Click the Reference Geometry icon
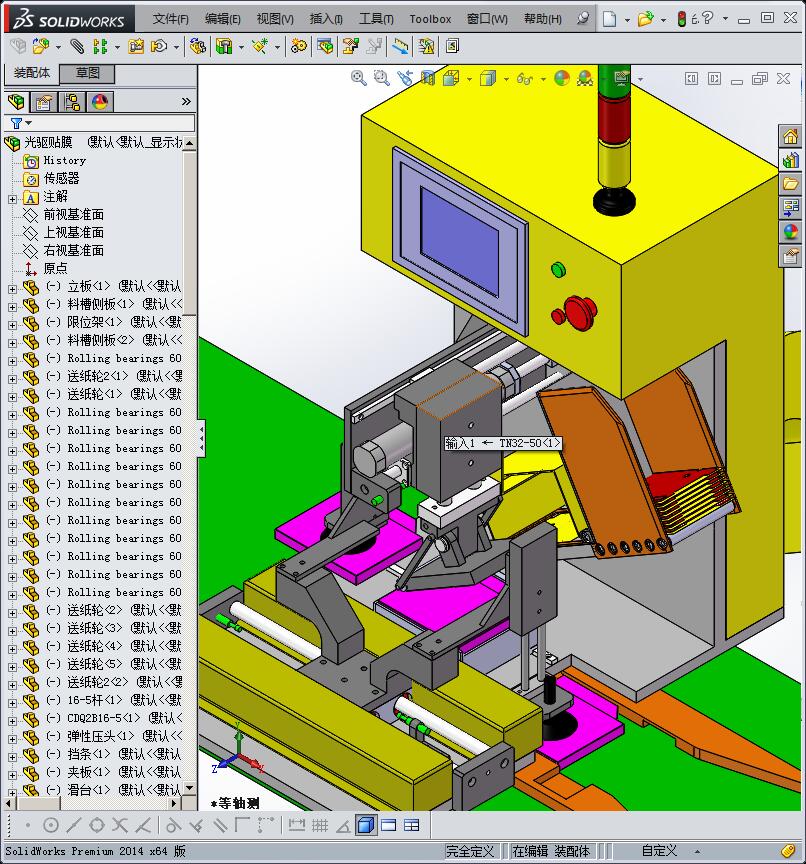The height and width of the screenshot is (864, 806). (259, 46)
